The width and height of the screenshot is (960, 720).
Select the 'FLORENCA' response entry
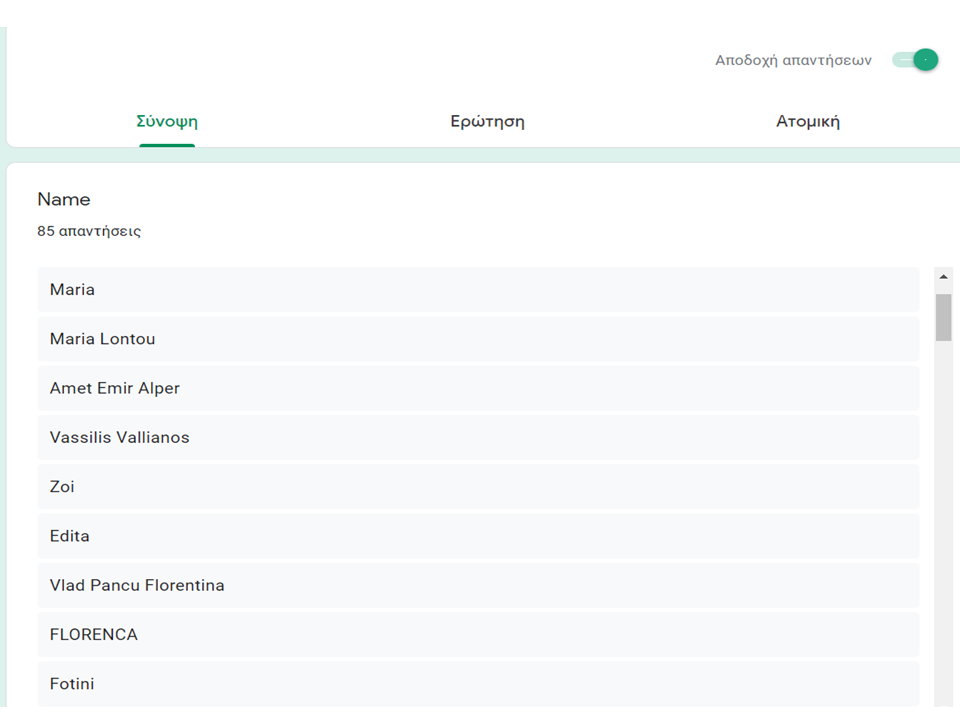point(478,635)
